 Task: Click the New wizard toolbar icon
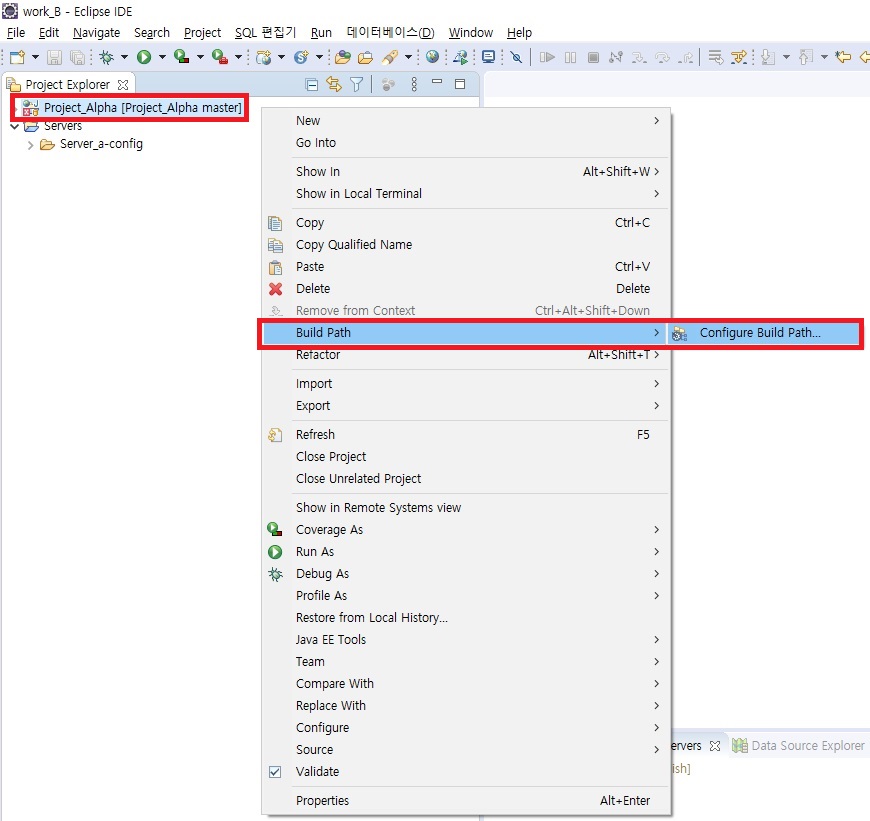point(18,57)
